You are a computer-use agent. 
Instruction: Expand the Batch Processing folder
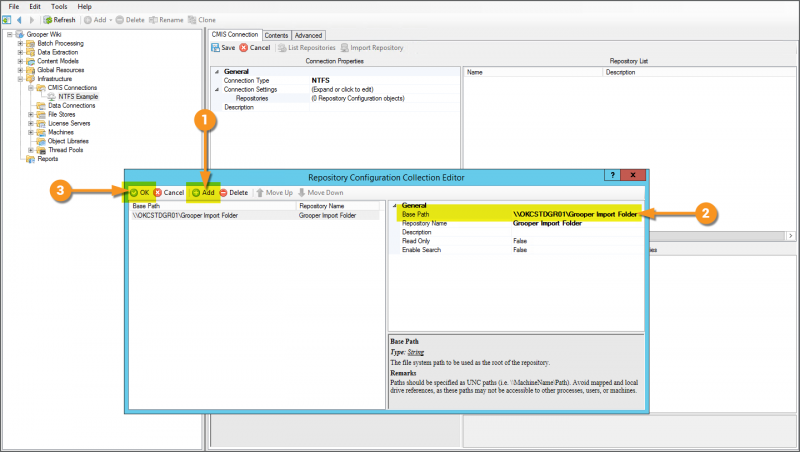coord(20,43)
